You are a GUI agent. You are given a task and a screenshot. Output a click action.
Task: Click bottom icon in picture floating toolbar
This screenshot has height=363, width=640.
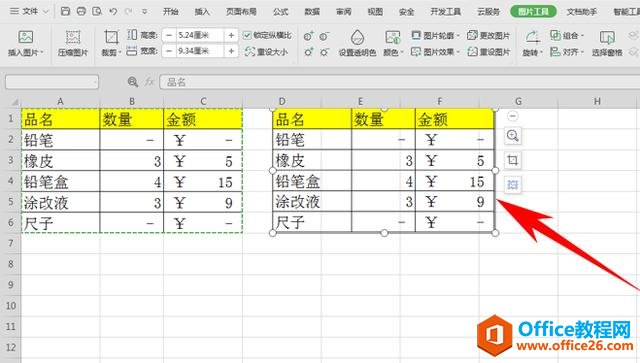513,185
